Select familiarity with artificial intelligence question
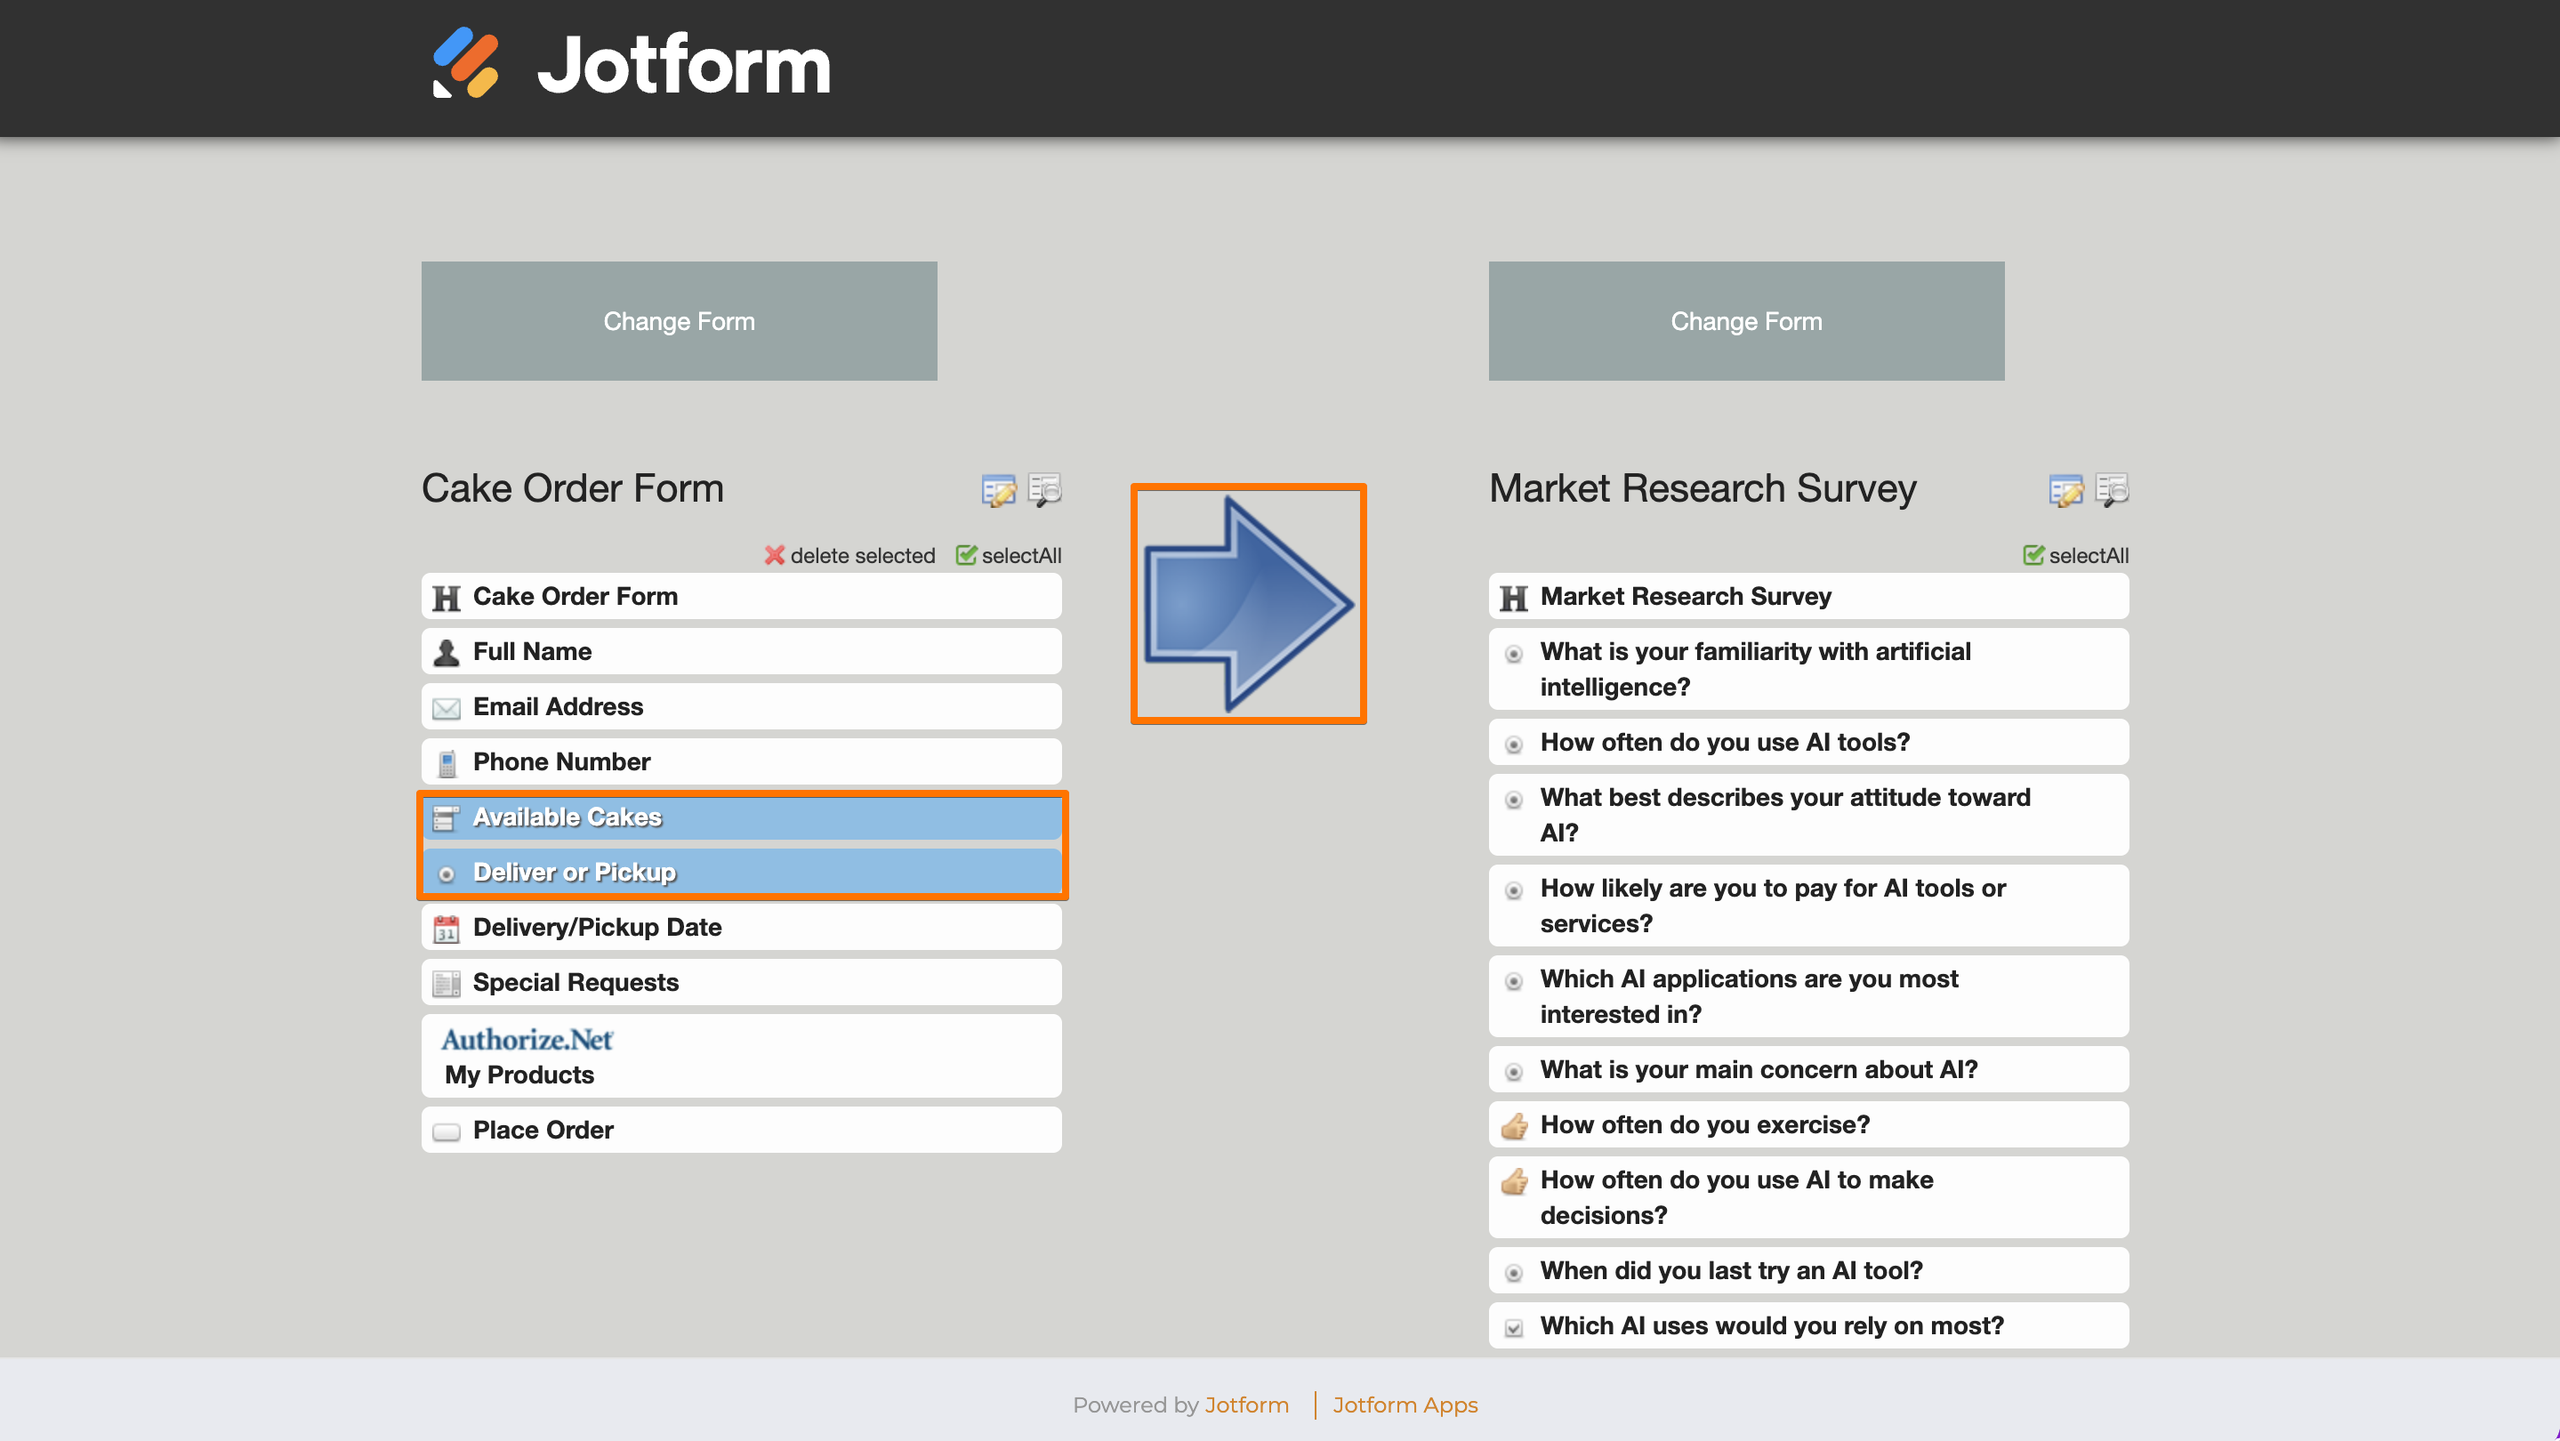Screen dimensions: 2560x1441 (1808, 669)
